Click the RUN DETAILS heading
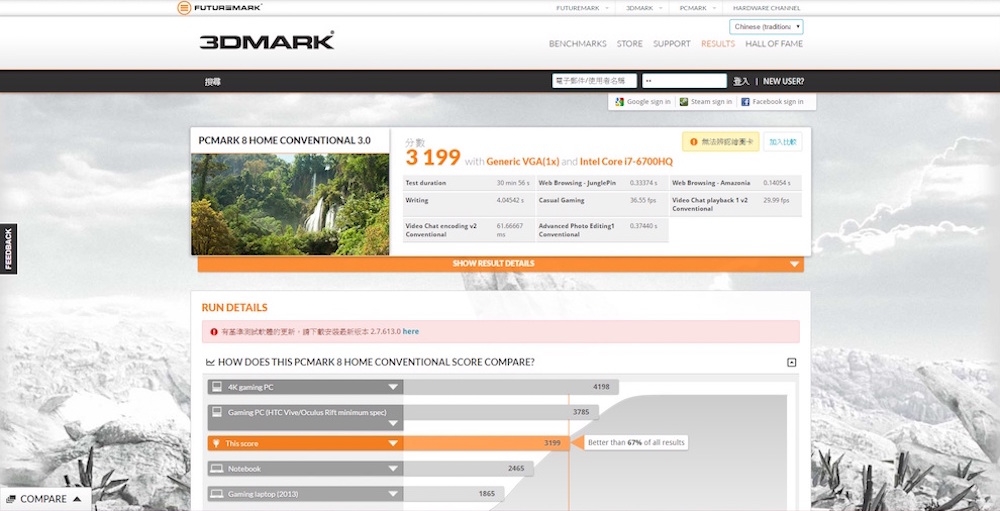Image resolution: width=1000 pixels, height=511 pixels. [x=235, y=307]
